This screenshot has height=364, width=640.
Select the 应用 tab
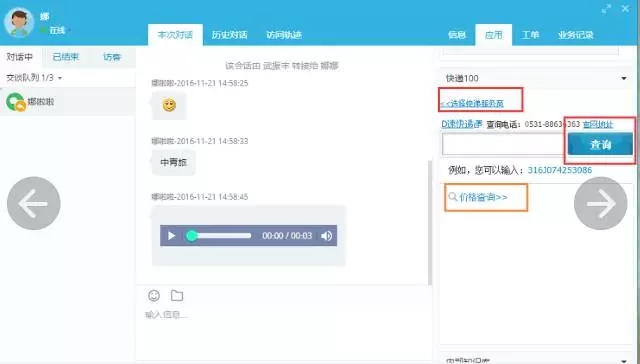pyautogui.click(x=493, y=35)
